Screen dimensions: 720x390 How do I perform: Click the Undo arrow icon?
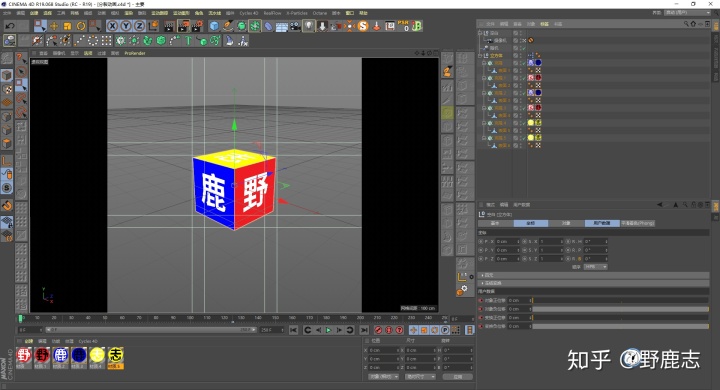9,26
